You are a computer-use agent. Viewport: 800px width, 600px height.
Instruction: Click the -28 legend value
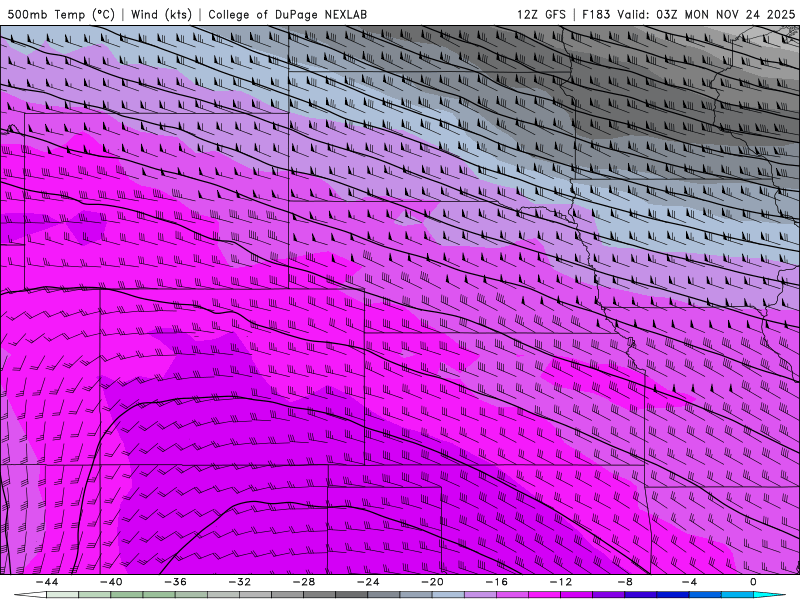click(304, 582)
